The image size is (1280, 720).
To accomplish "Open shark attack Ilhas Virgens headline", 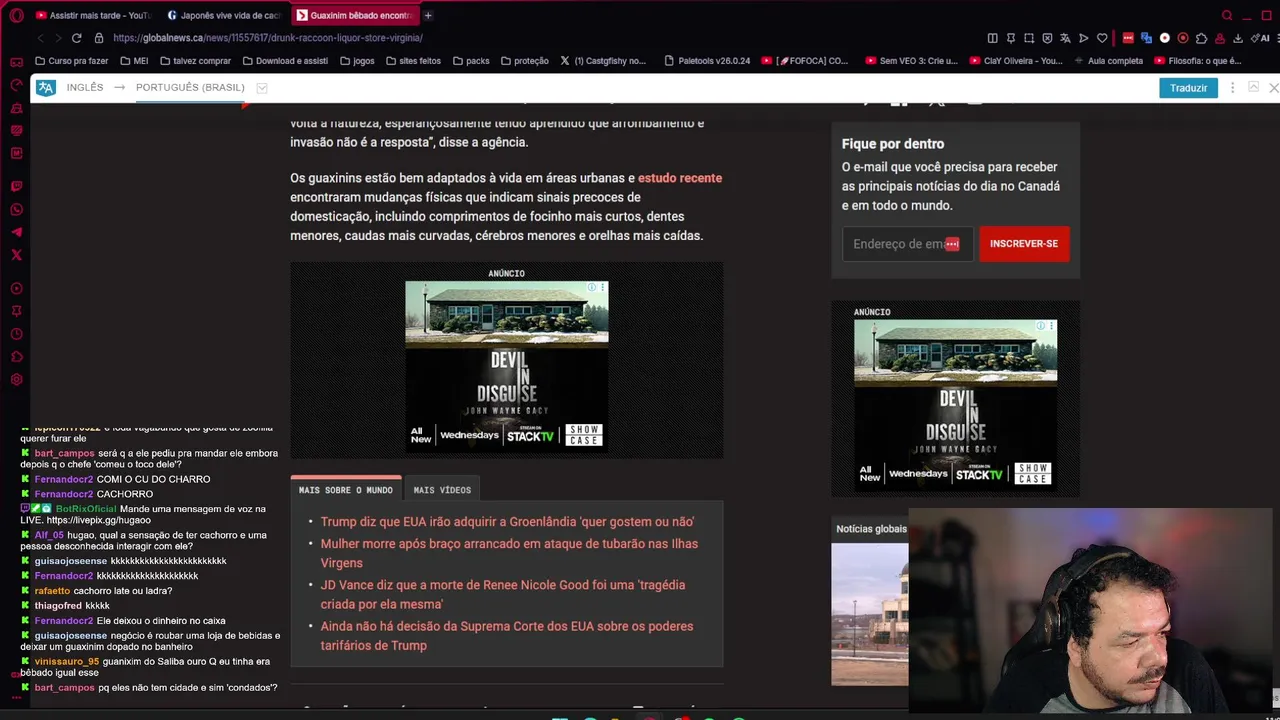I will (509, 553).
